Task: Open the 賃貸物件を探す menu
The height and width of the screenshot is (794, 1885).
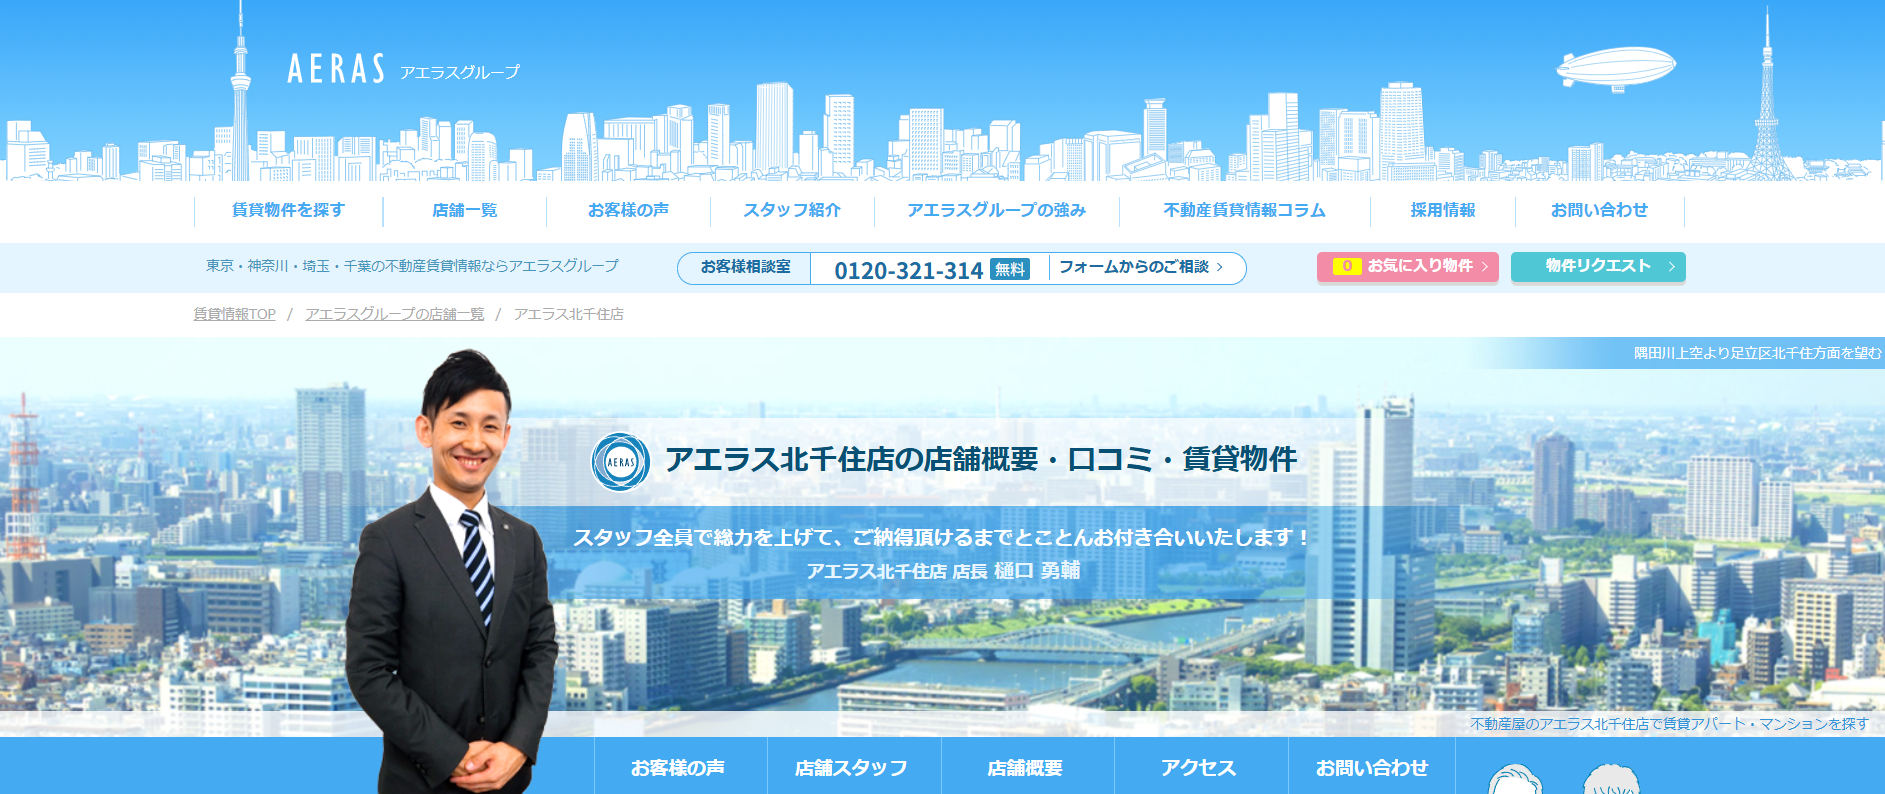Action: (x=288, y=210)
